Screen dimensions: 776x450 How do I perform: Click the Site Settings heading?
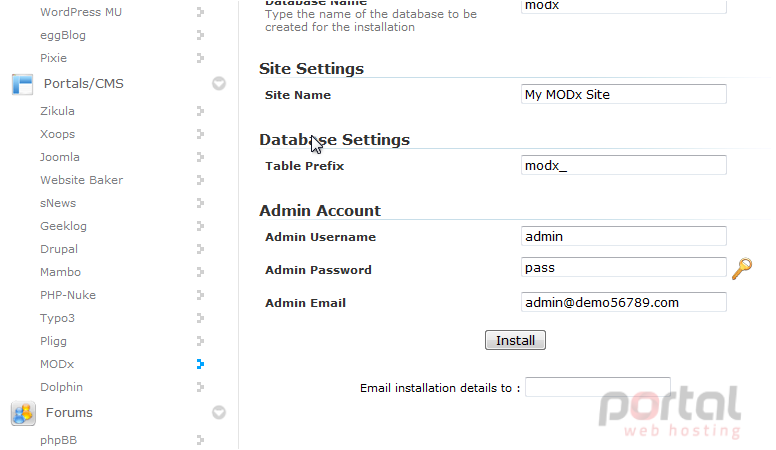(x=311, y=69)
